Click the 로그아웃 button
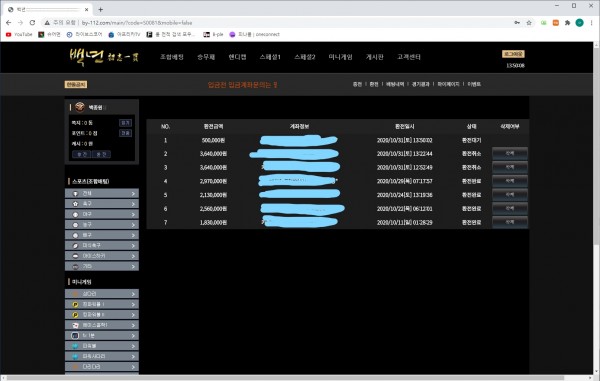 [x=513, y=54]
